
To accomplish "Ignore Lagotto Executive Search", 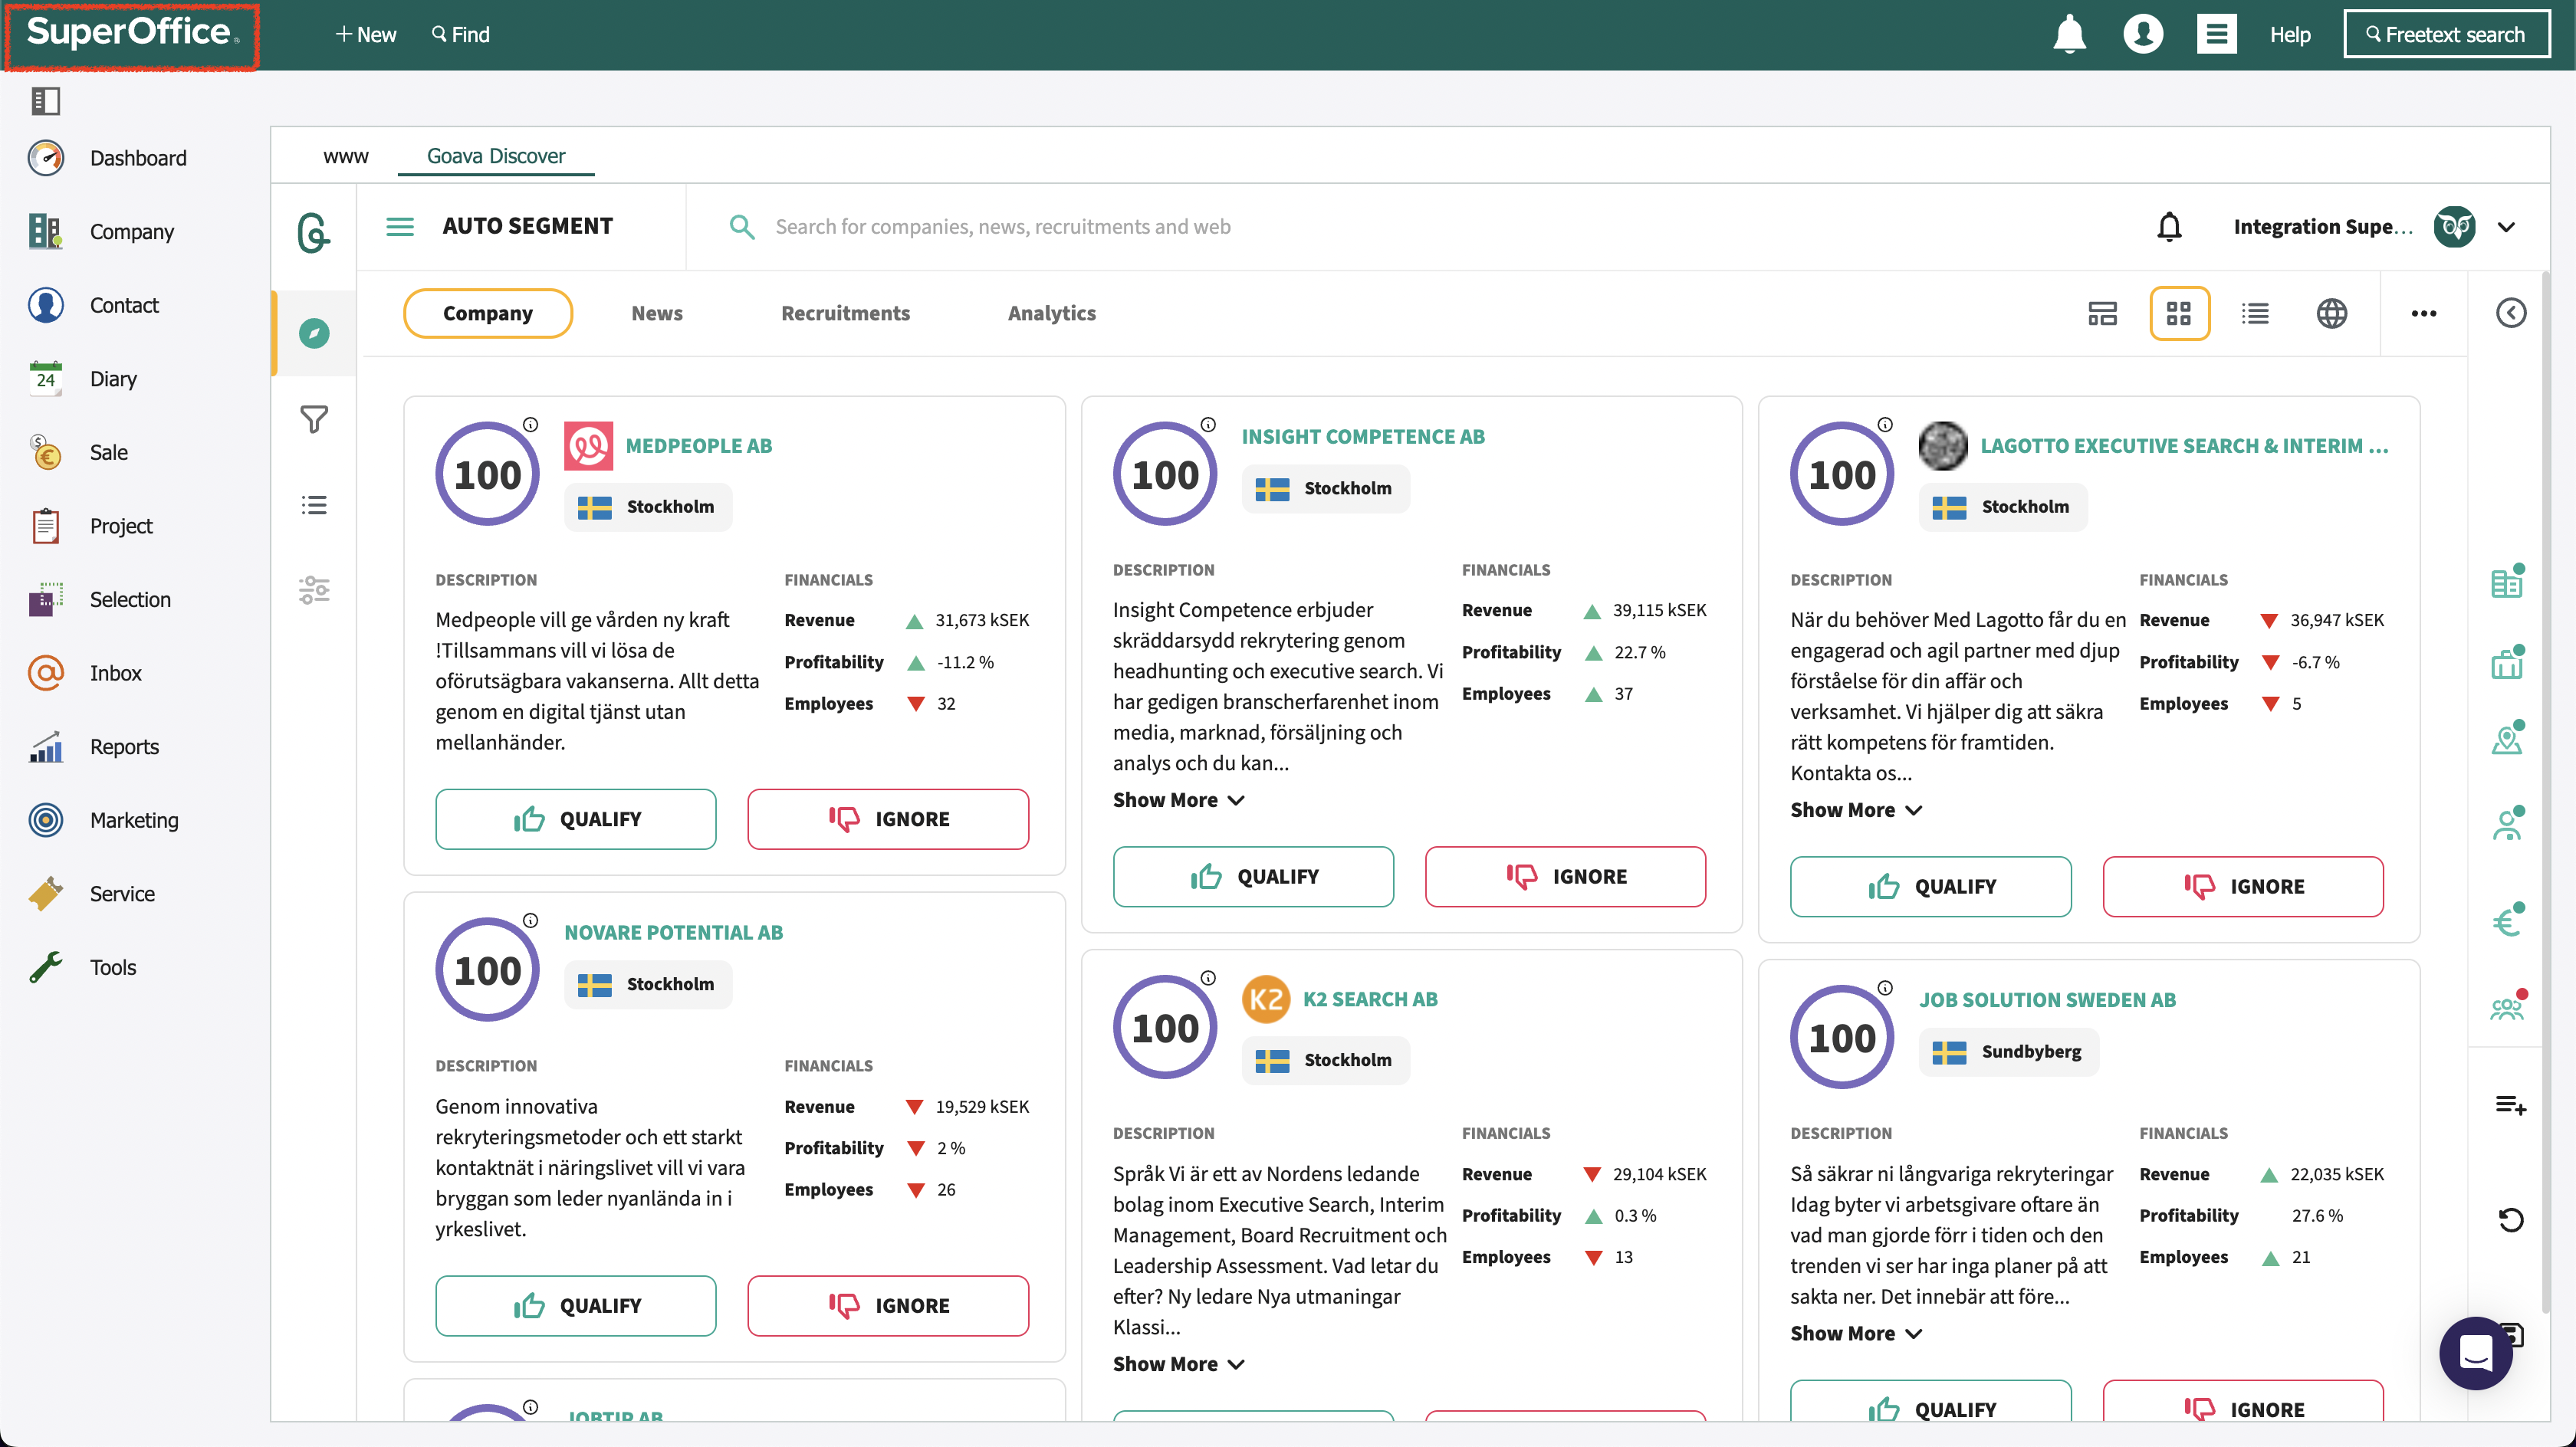I will pos(2243,886).
